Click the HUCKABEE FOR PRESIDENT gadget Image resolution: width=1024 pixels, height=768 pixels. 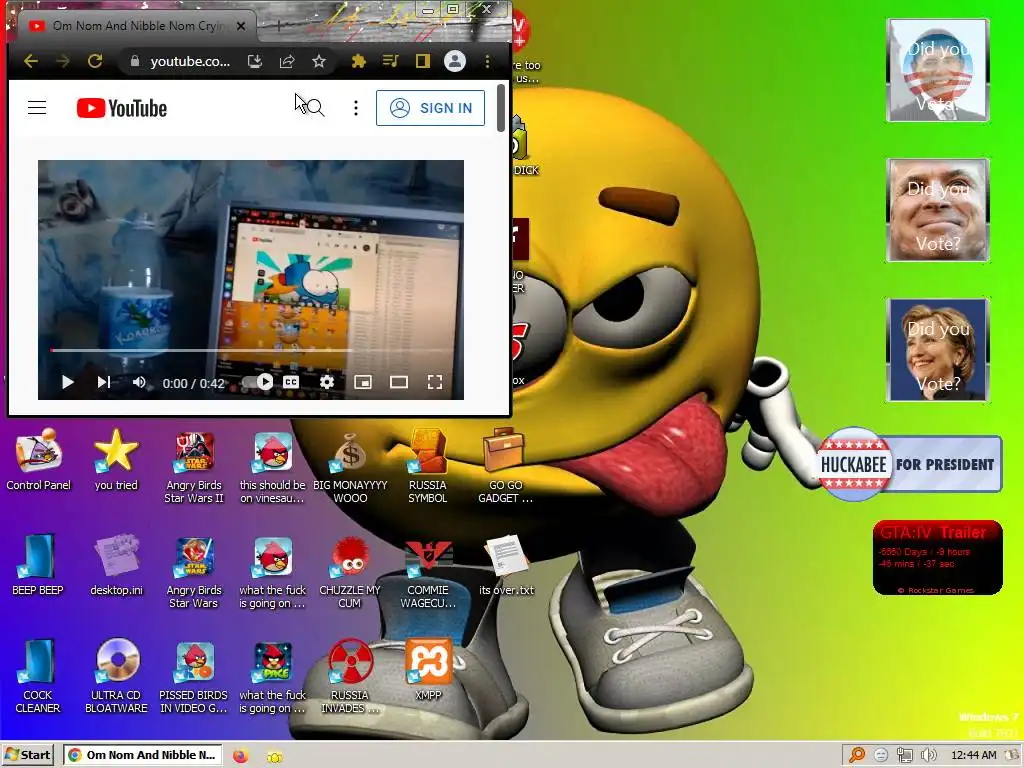910,464
